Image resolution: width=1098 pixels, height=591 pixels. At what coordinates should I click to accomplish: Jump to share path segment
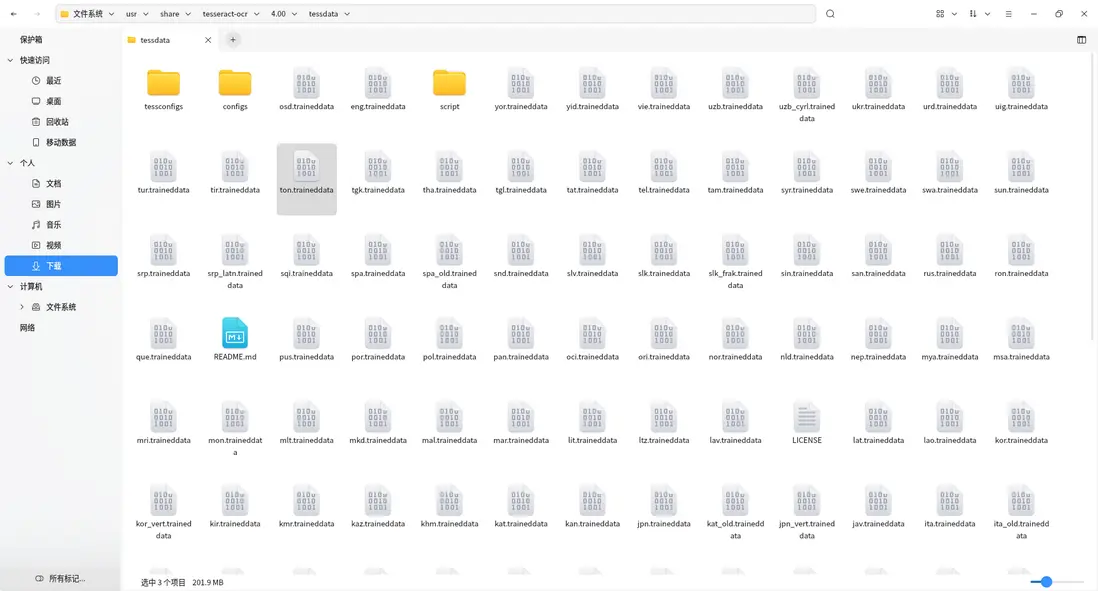point(169,13)
